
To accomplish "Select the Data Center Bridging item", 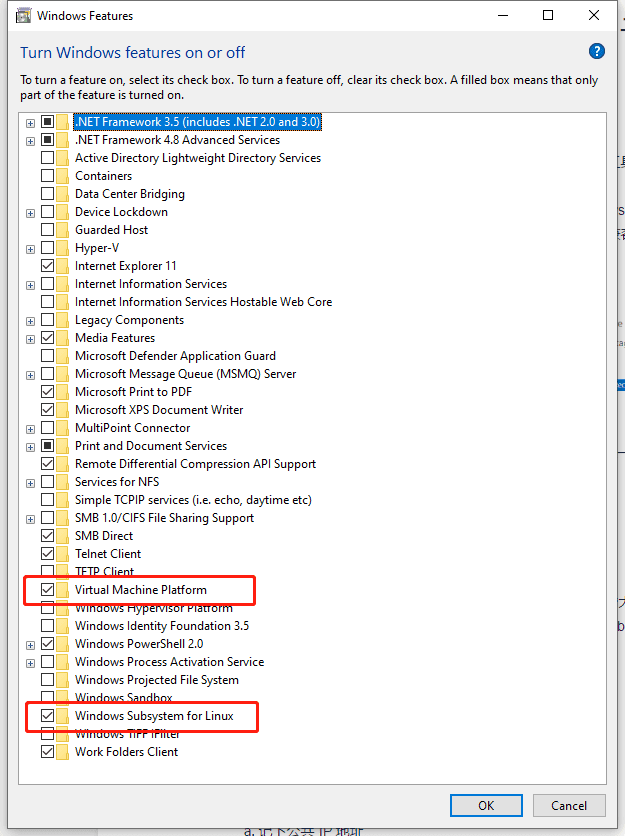I will pos(129,194).
